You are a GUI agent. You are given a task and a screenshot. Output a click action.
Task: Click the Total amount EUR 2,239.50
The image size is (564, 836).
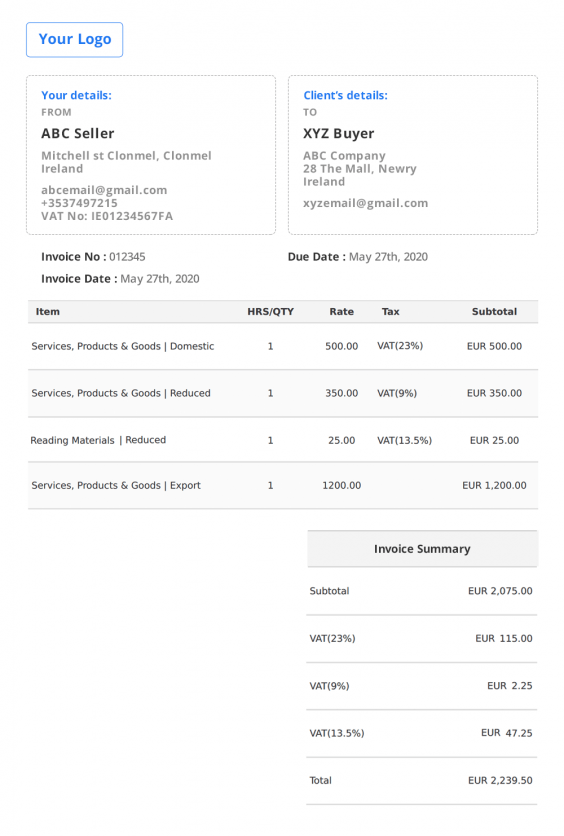(500, 781)
